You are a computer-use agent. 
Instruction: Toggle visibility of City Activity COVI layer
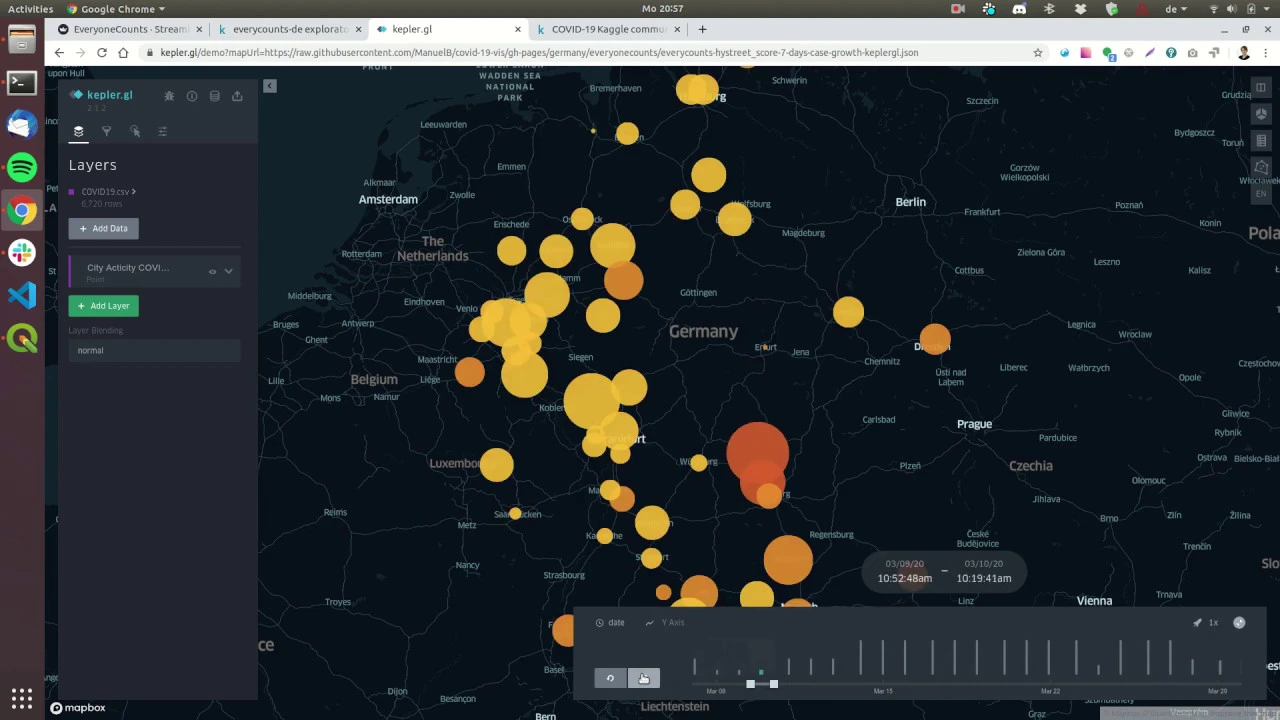(212, 271)
